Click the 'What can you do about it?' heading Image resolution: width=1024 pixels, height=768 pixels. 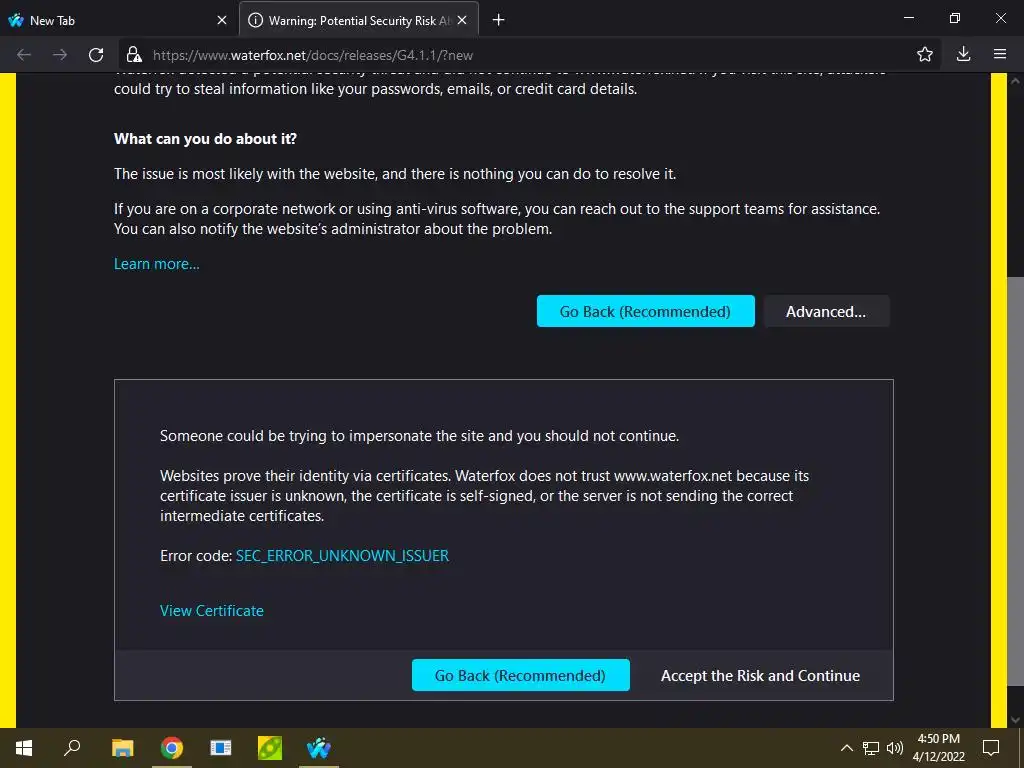205,139
